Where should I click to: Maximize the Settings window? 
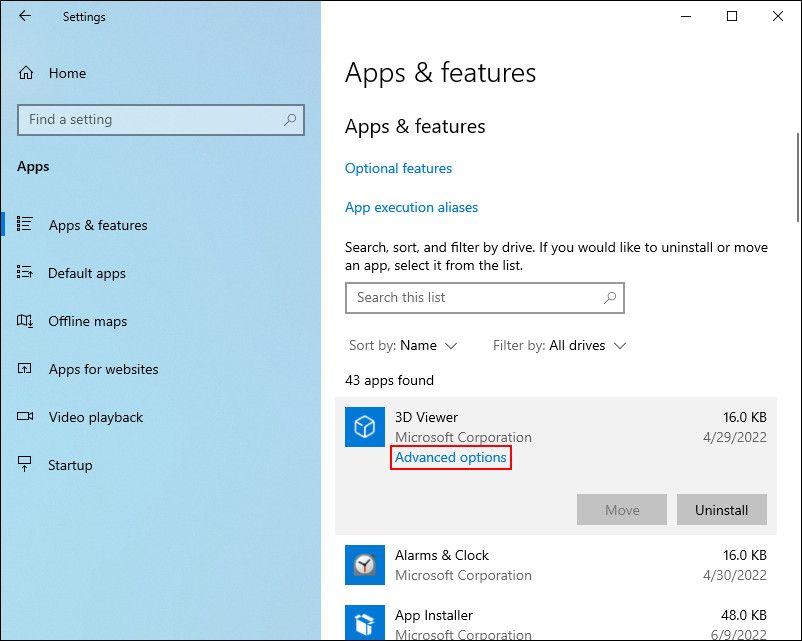(x=732, y=16)
